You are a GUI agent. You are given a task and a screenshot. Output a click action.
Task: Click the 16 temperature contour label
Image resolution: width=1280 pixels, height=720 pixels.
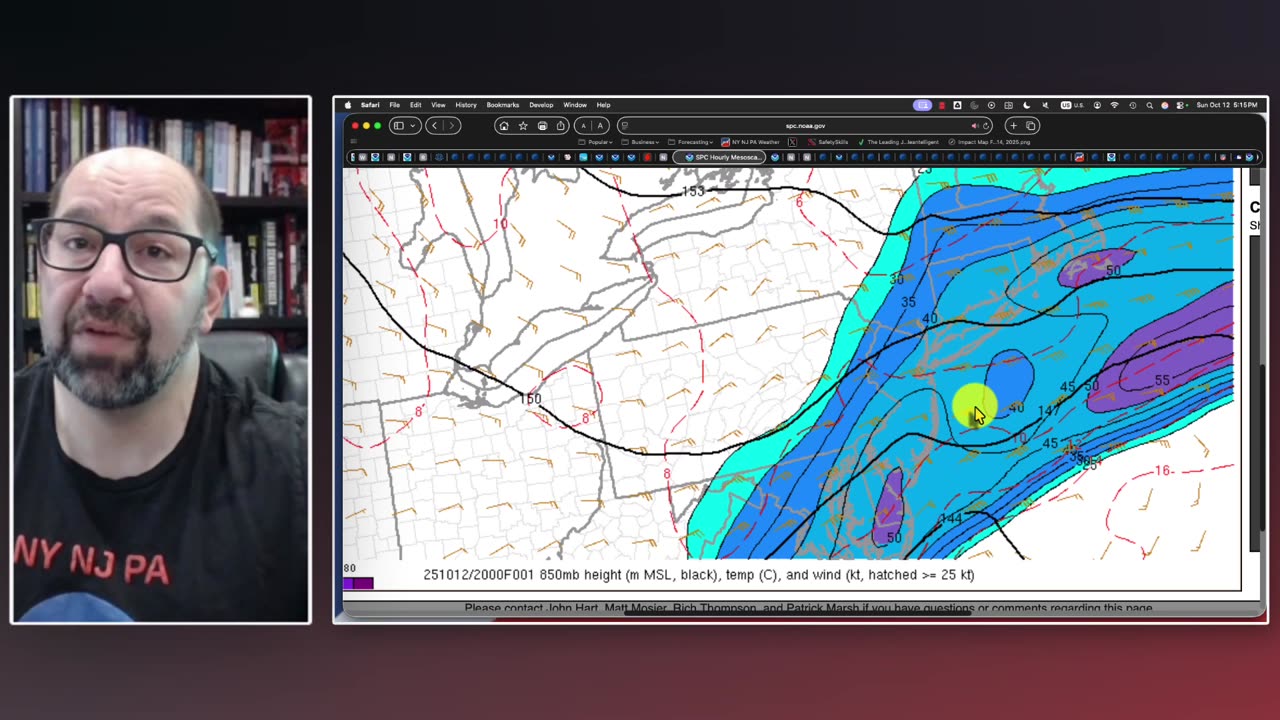[1162, 471]
